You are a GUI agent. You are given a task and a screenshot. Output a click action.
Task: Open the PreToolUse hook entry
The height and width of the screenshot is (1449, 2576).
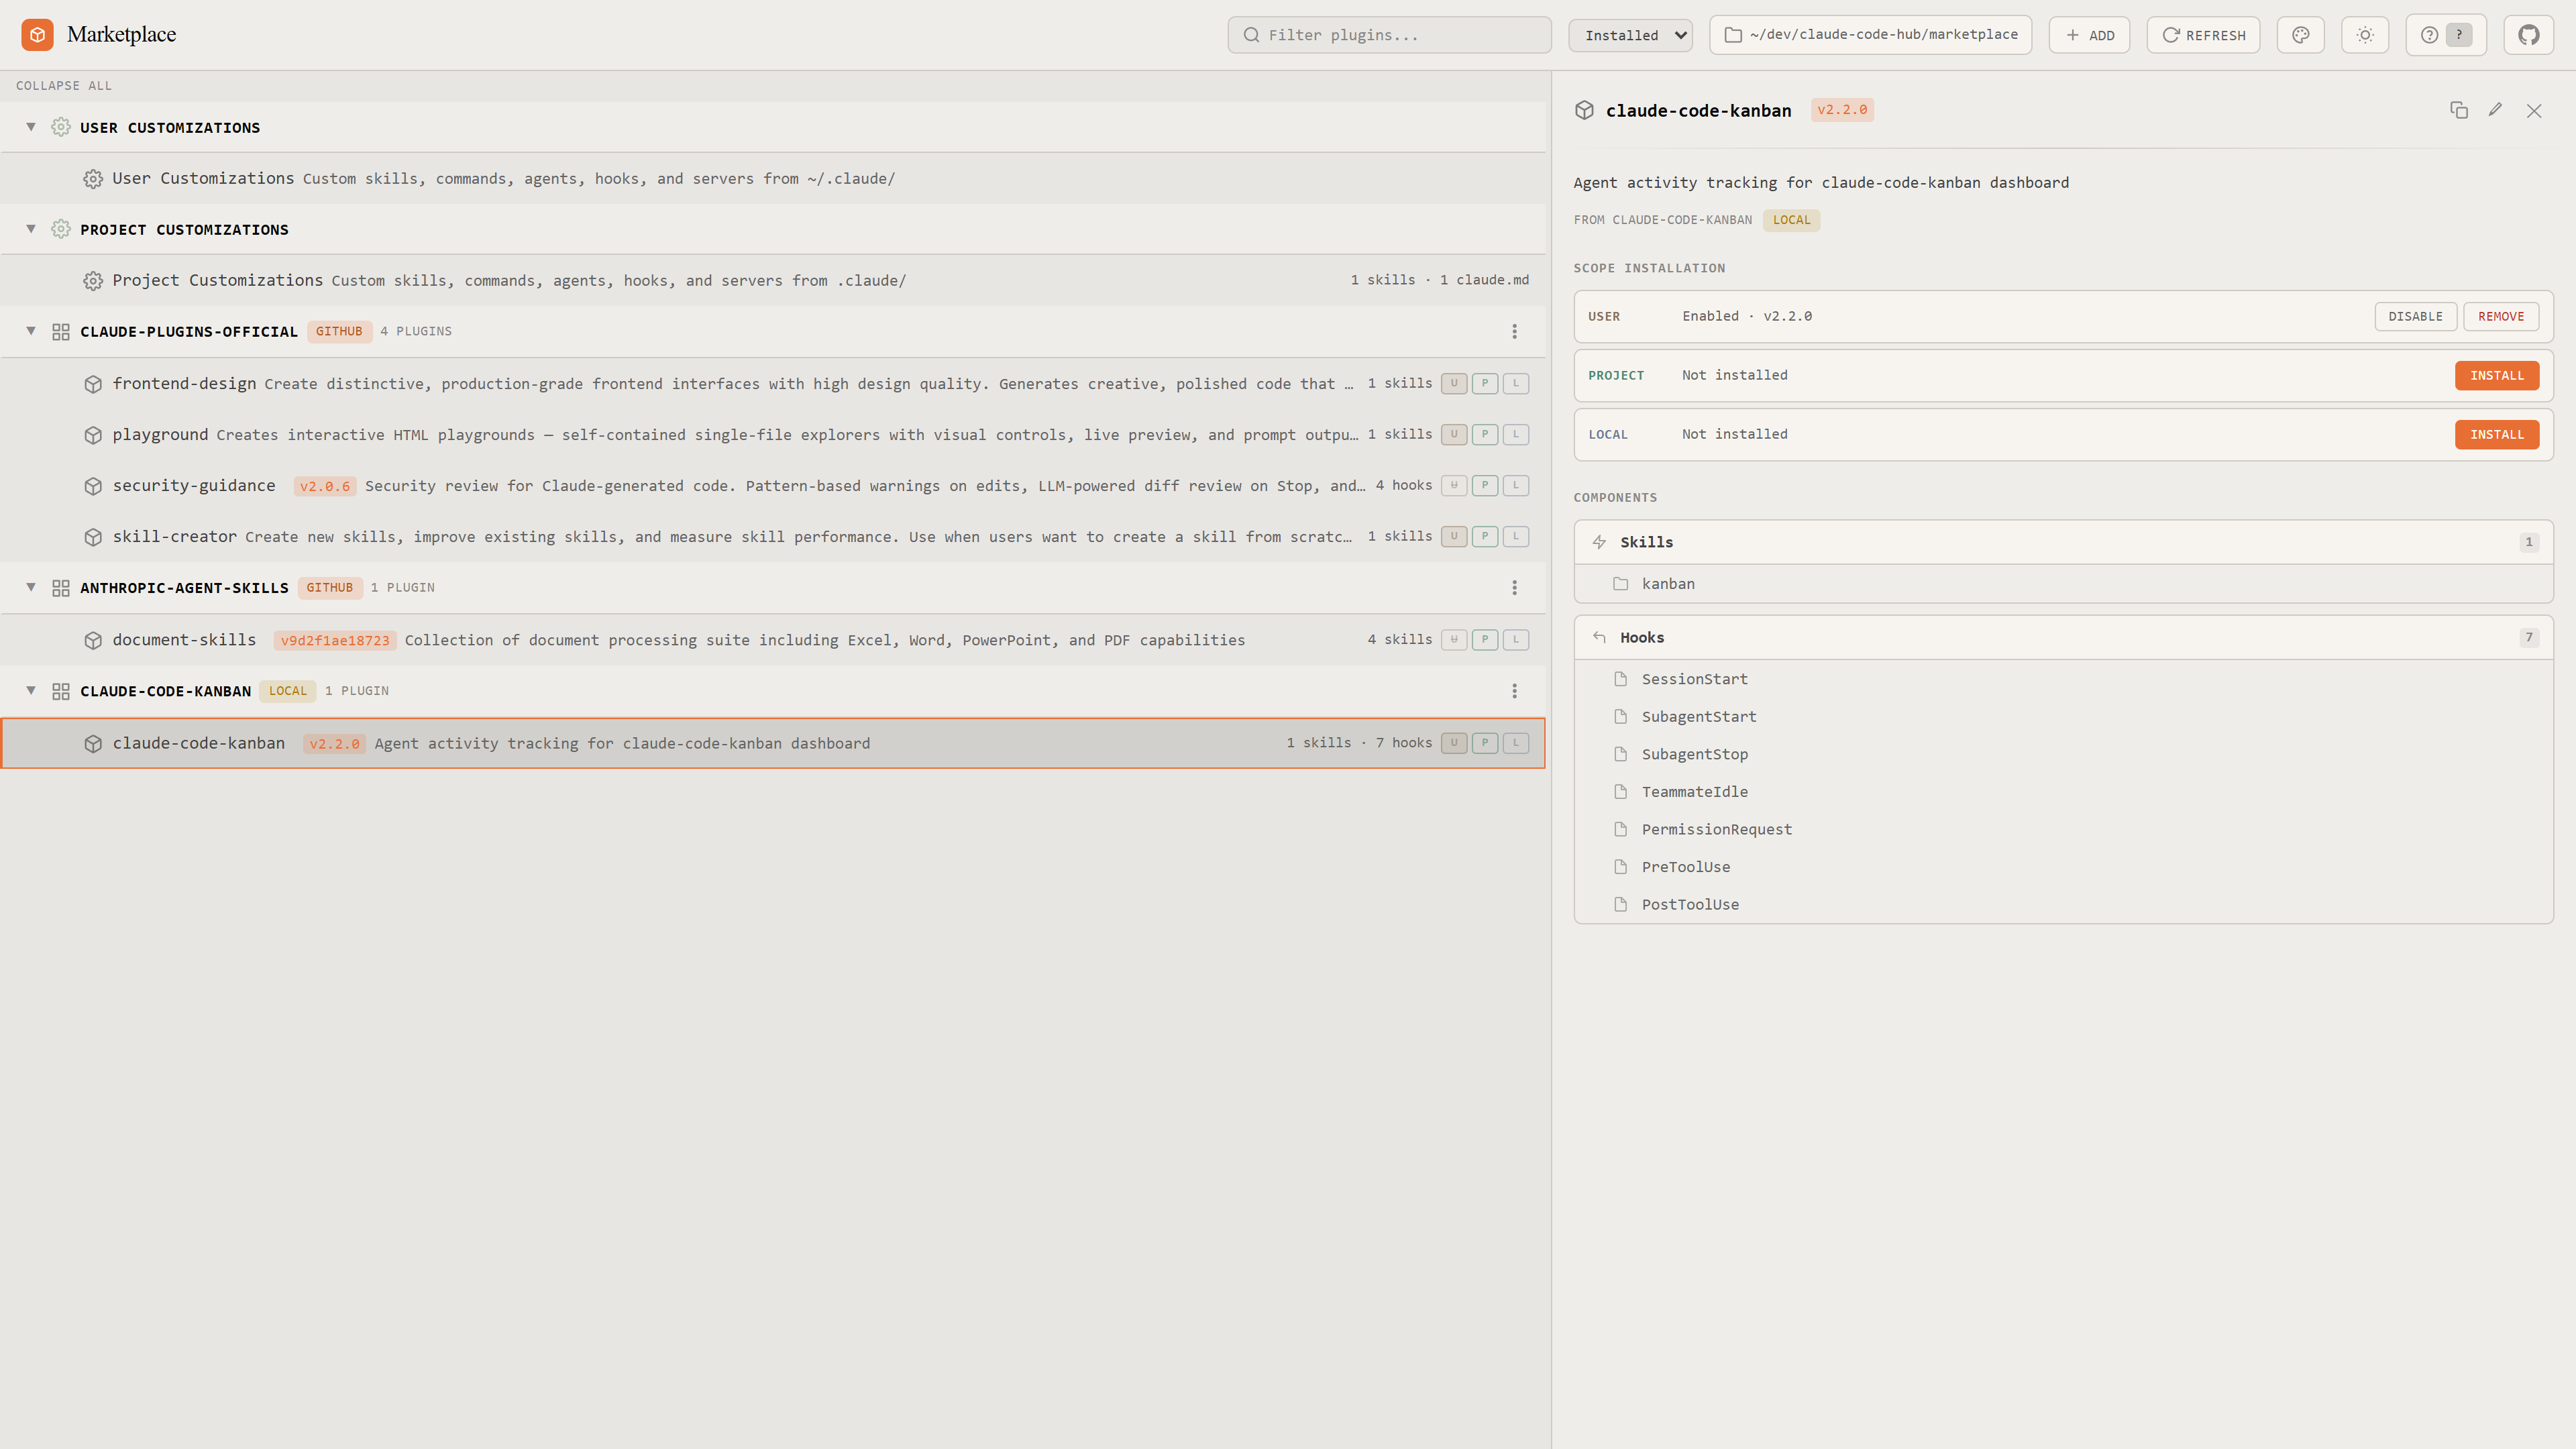click(x=2063, y=867)
